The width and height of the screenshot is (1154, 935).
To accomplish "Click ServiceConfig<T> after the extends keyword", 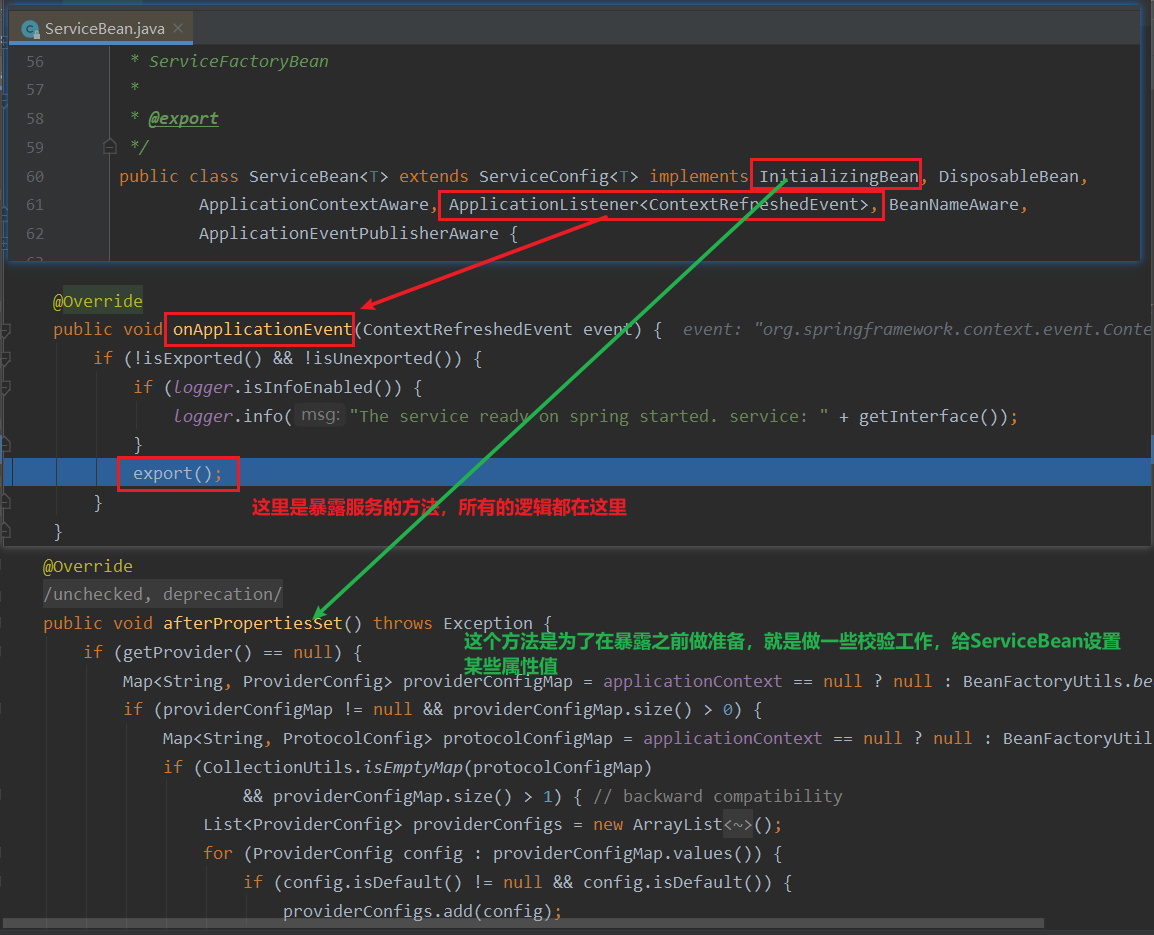I will coord(558,177).
